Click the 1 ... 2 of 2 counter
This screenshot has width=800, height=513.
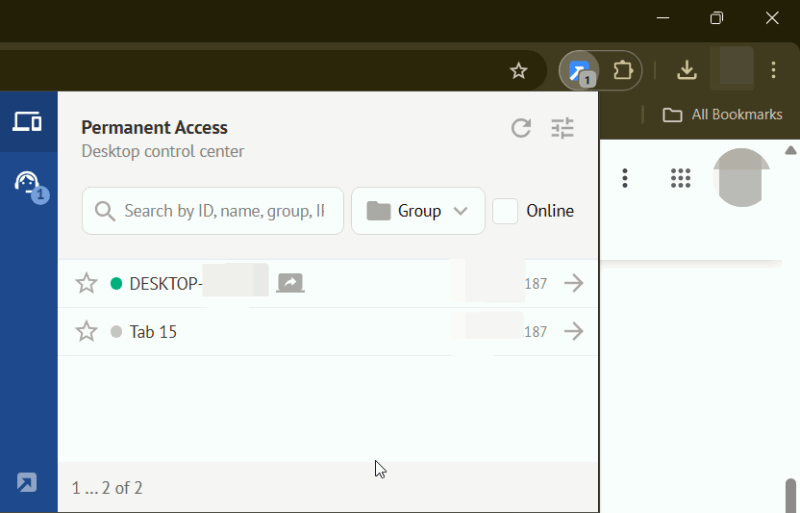pyautogui.click(x=107, y=488)
